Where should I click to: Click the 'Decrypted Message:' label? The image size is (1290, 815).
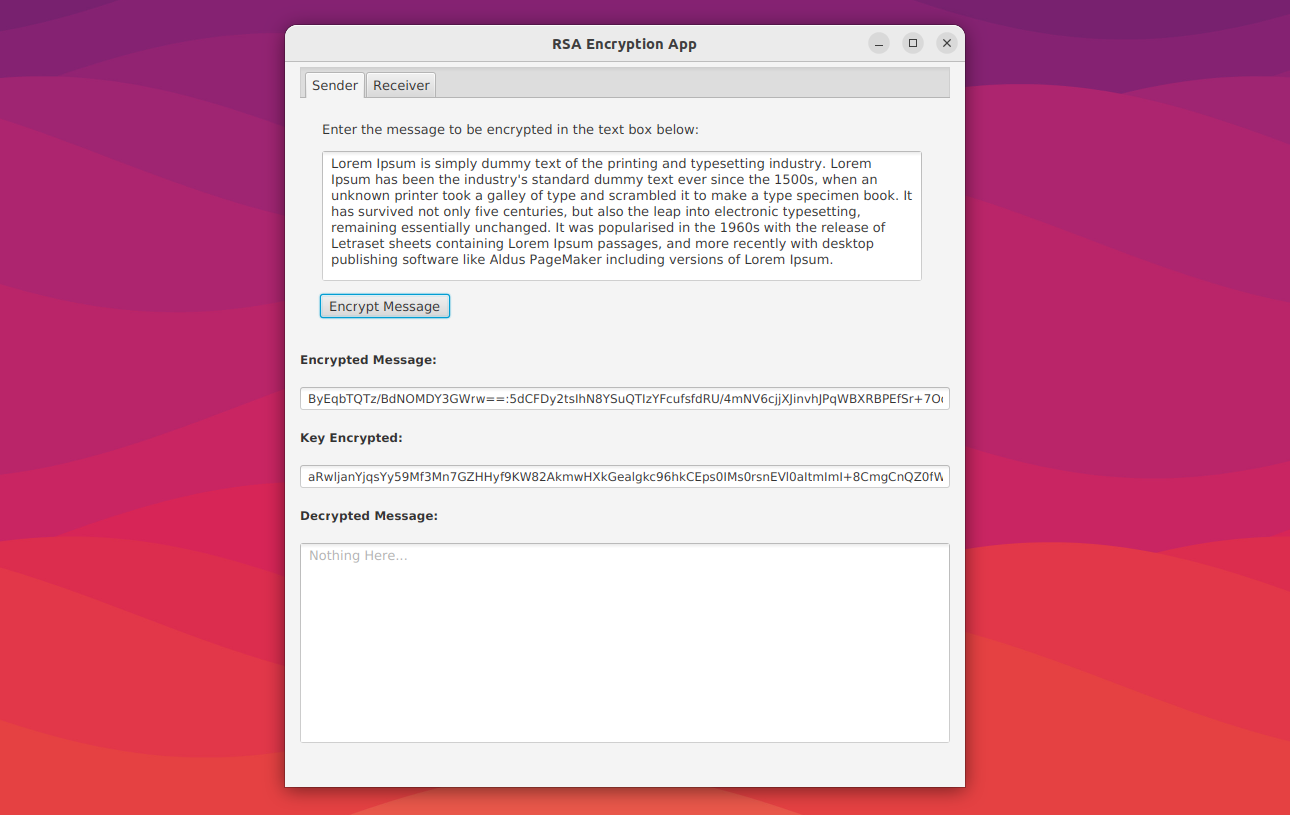click(369, 516)
